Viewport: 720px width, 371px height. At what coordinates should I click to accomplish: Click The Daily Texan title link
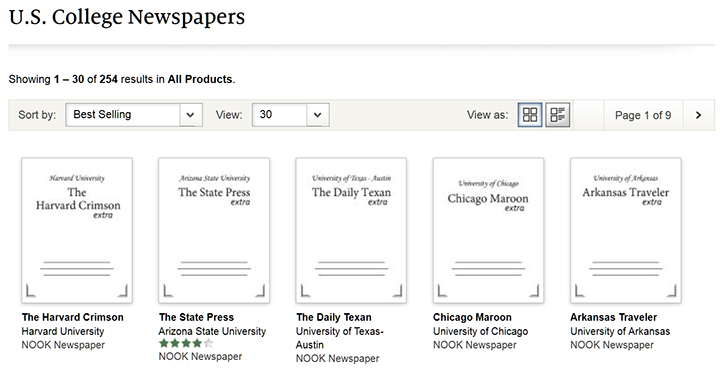[x=334, y=317]
